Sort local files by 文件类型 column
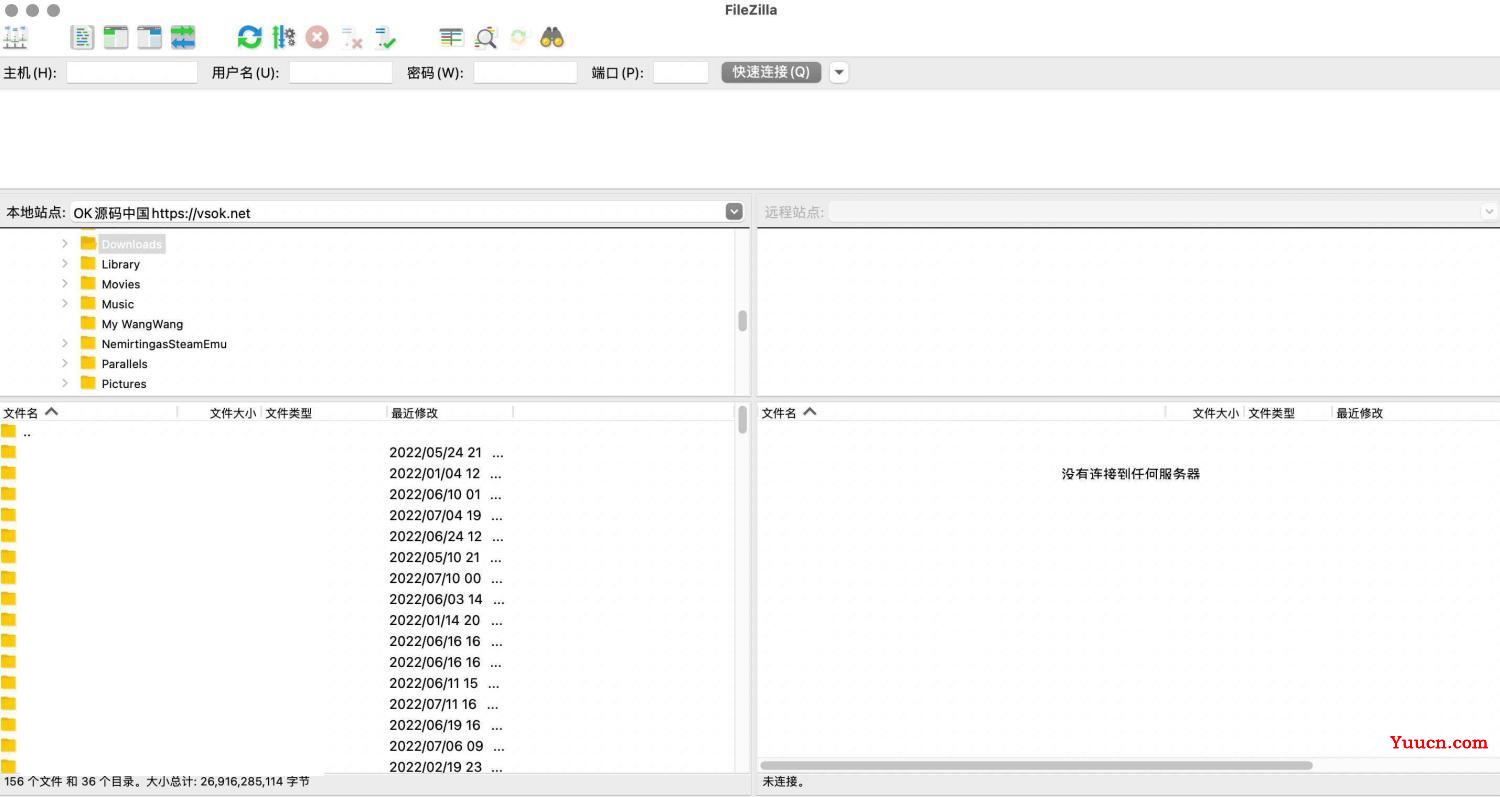 324,412
